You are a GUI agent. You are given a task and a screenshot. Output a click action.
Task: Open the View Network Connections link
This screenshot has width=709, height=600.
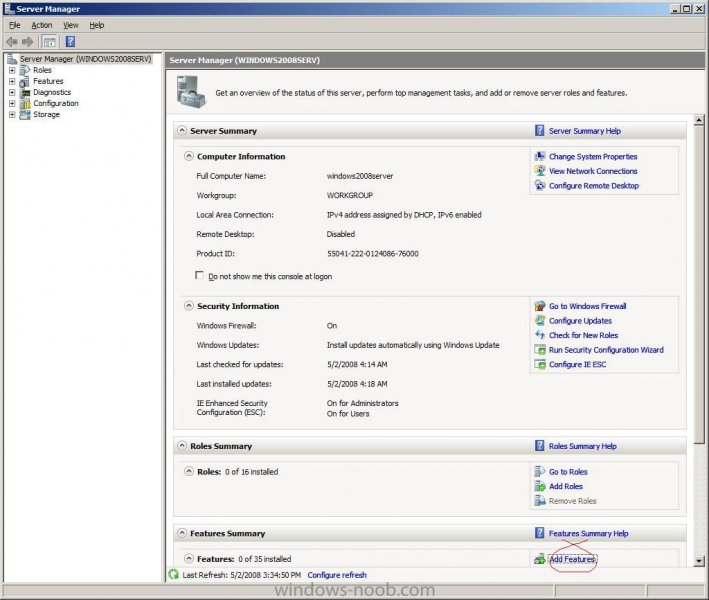click(x=593, y=171)
